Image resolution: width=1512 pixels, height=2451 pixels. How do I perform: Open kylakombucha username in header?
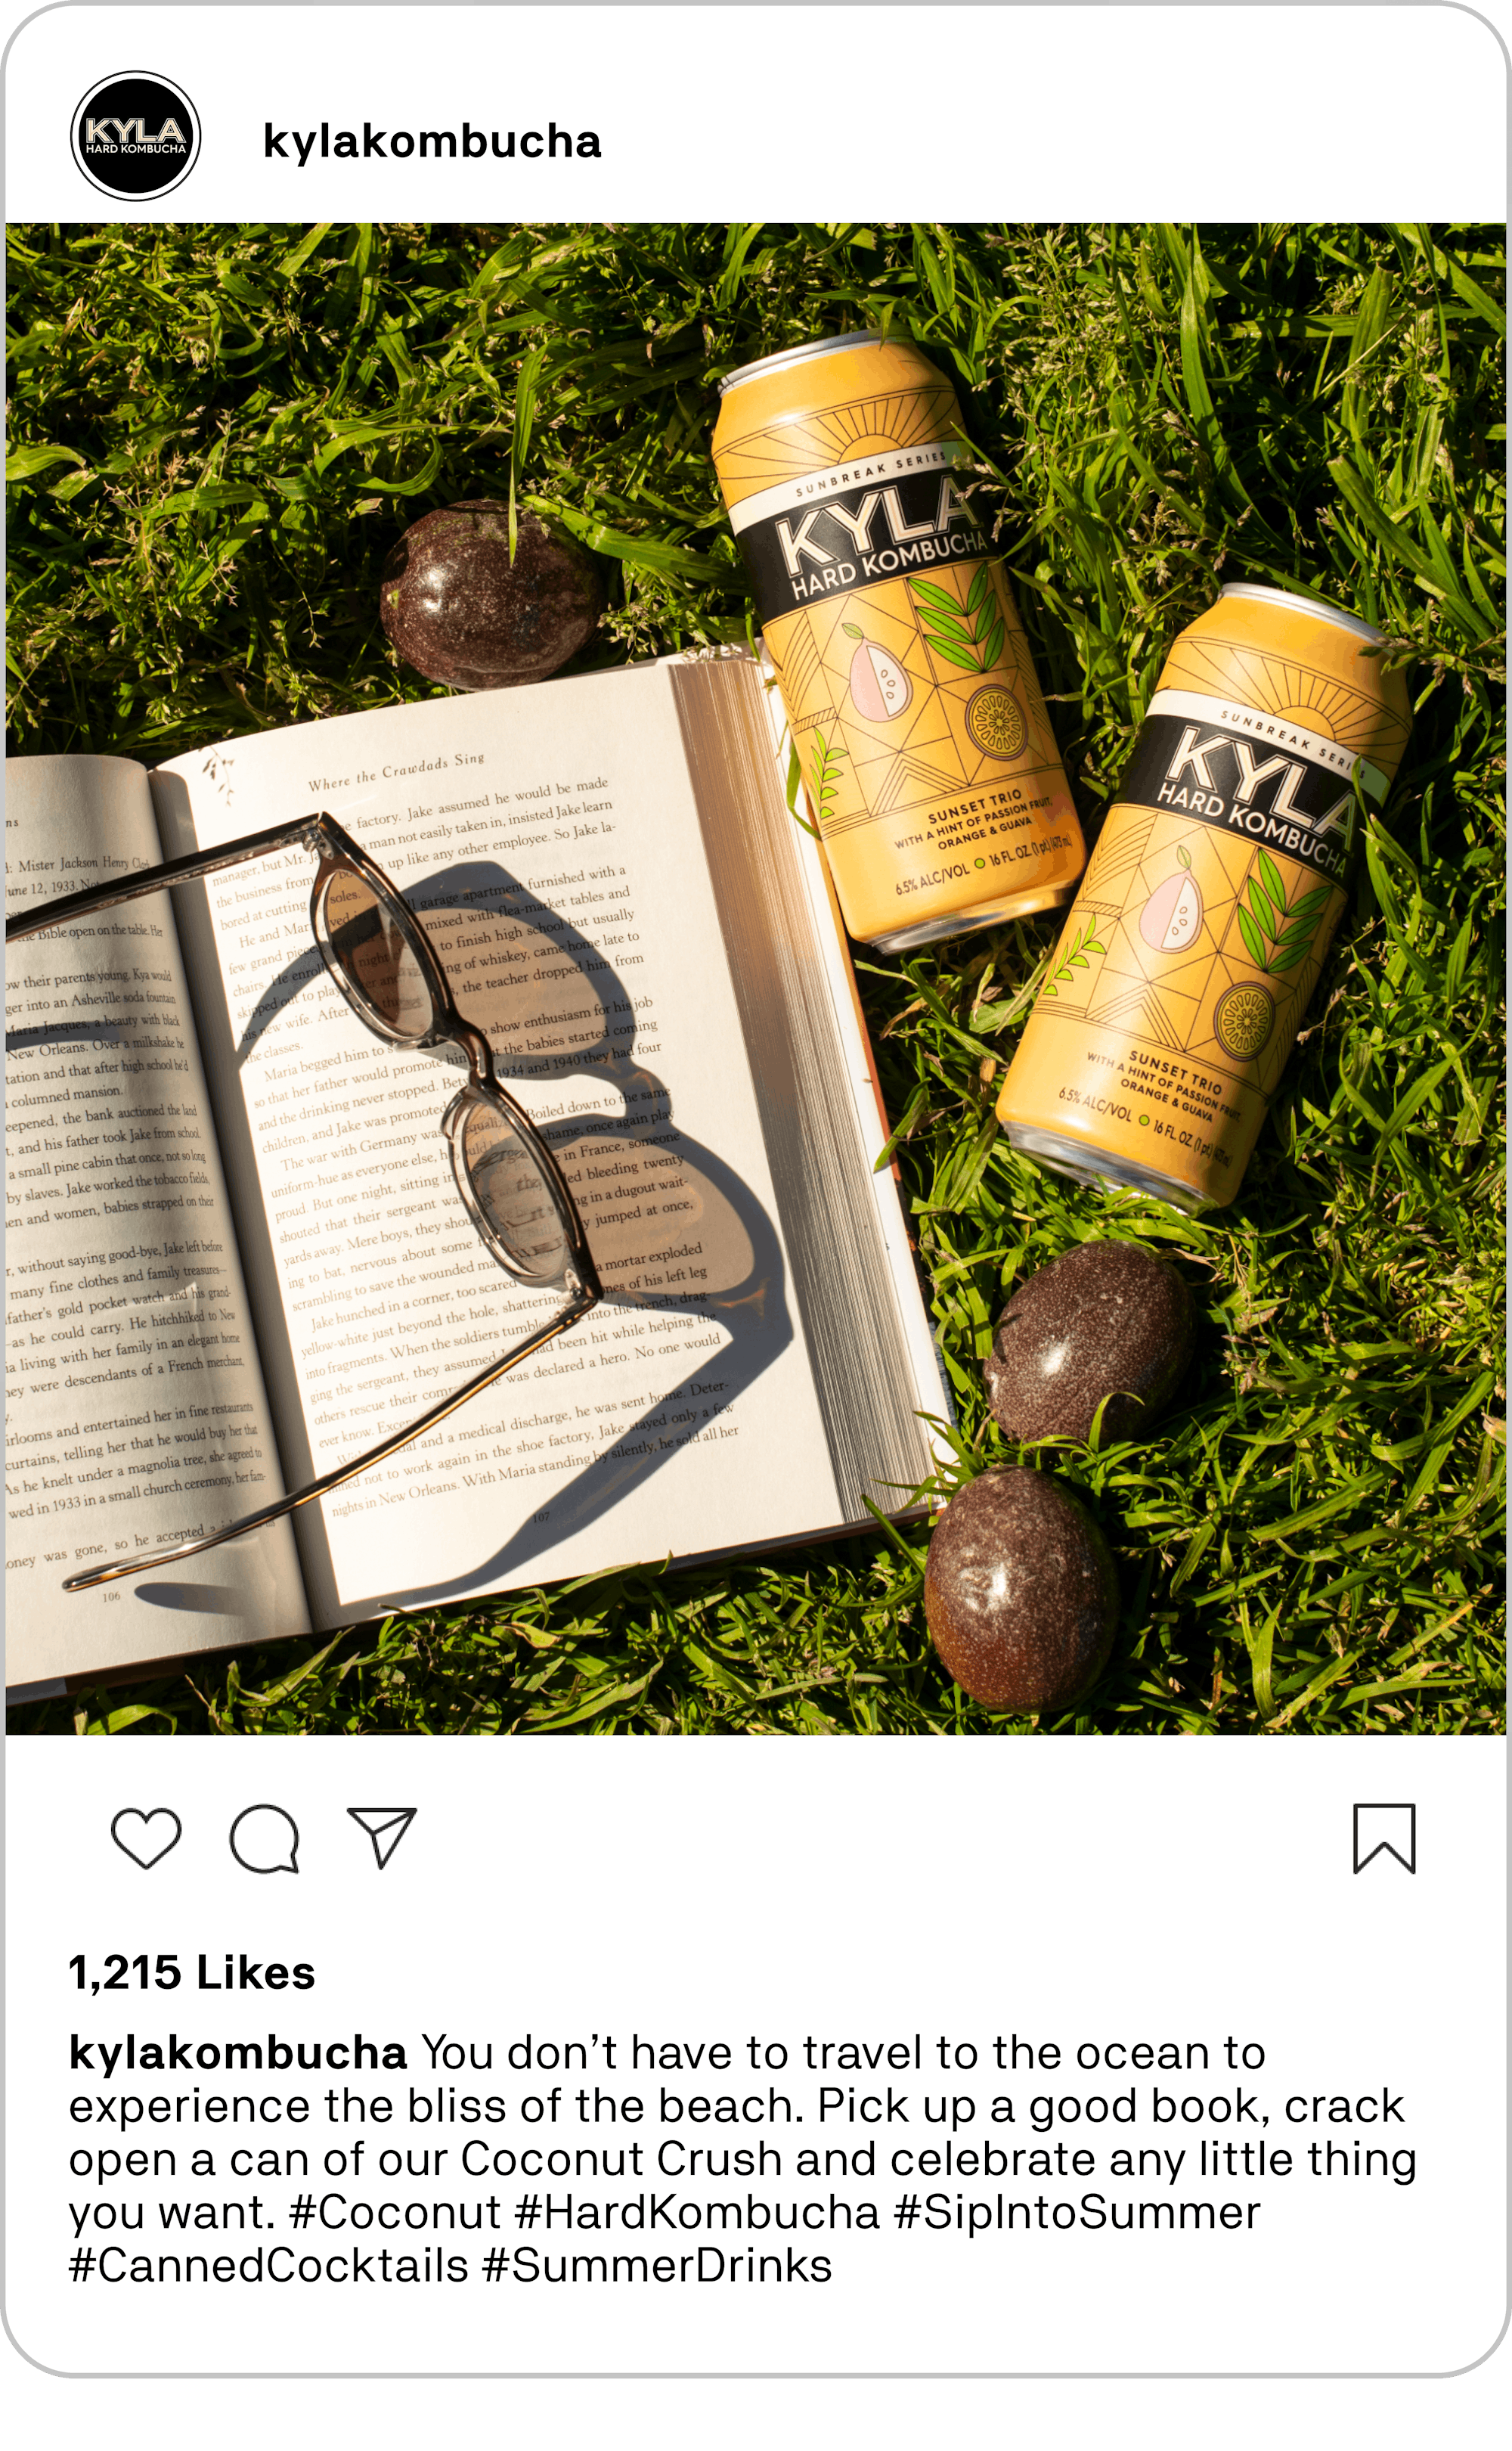point(432,142)
